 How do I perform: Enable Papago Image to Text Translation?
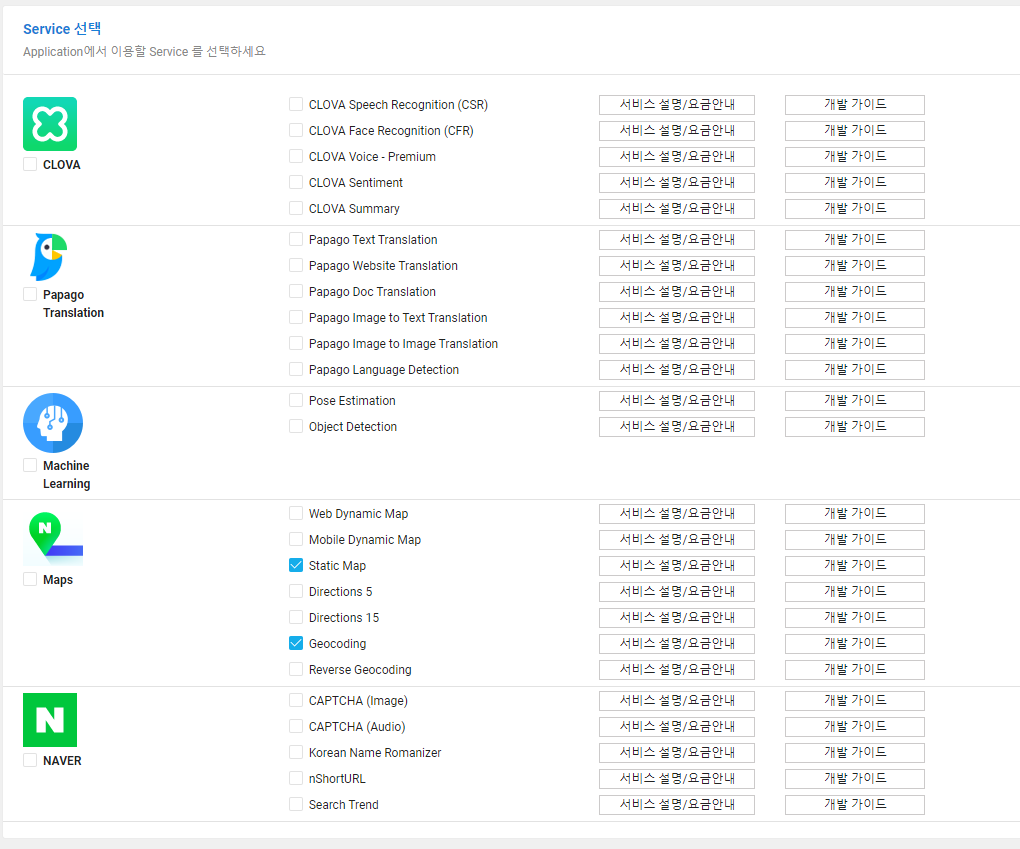coord(296,317)
